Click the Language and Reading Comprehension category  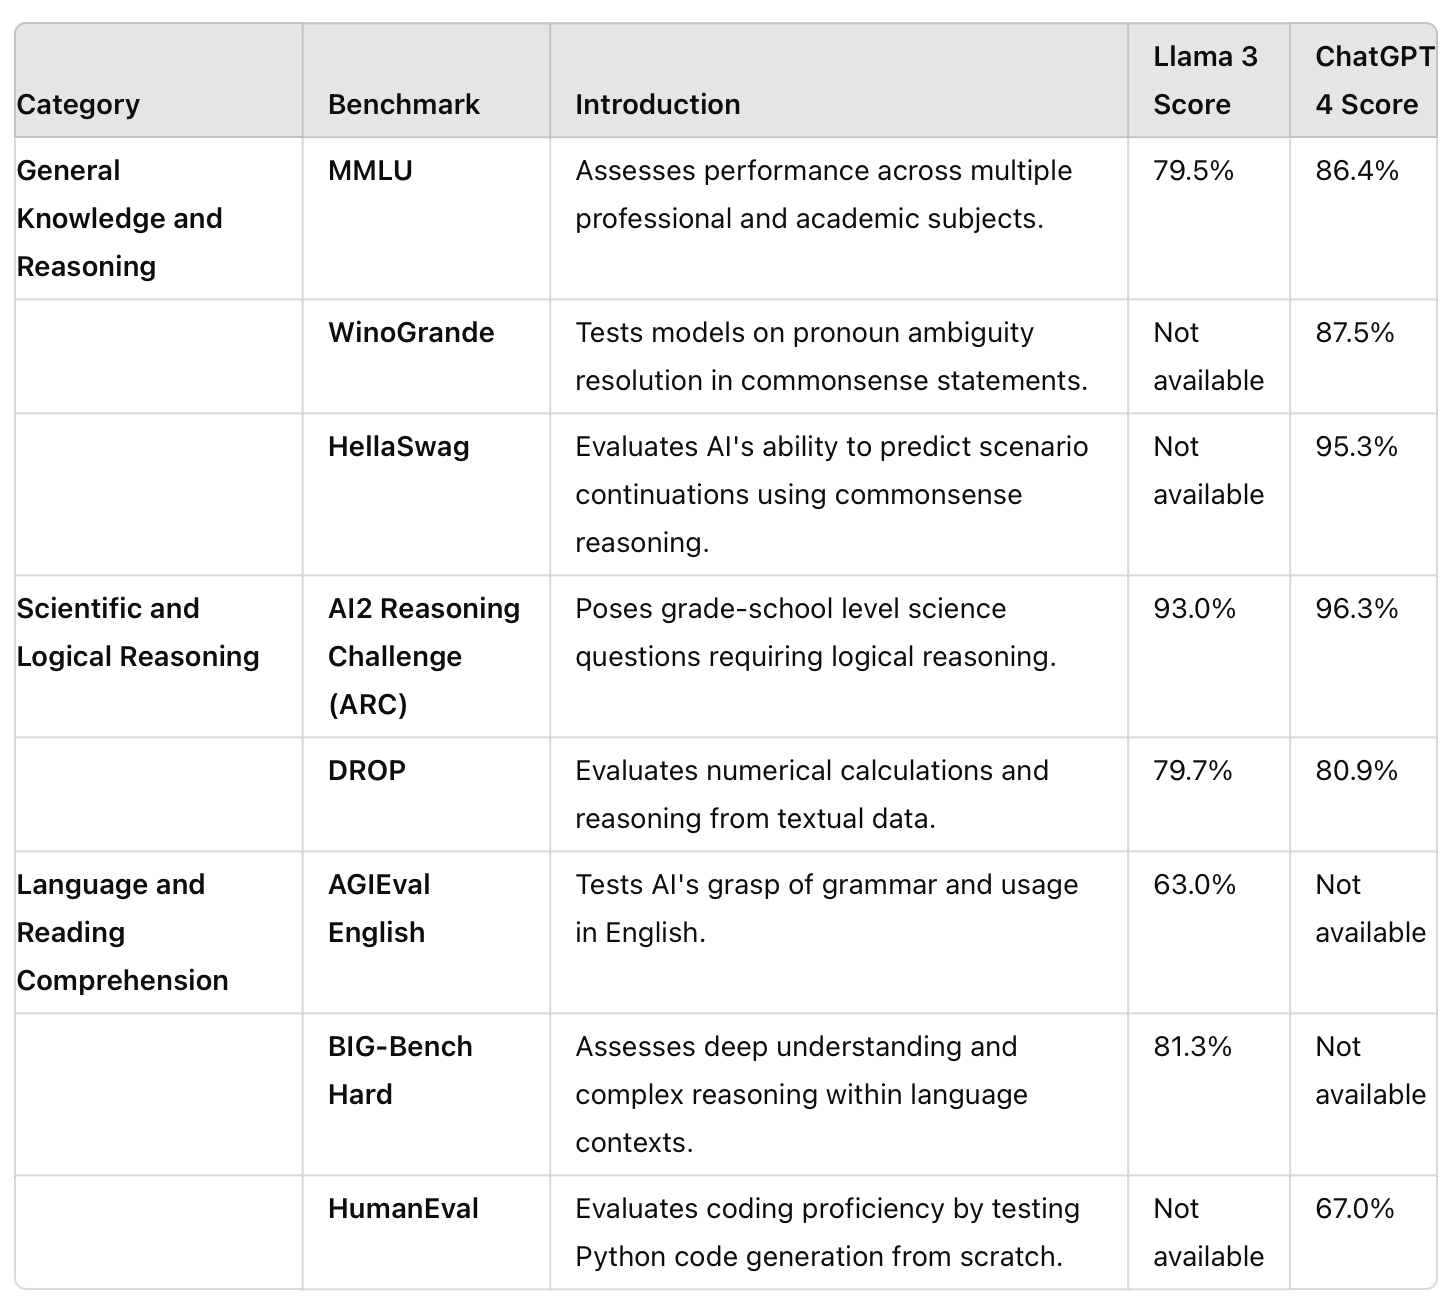pyautogui.click(x=122, y=932)
